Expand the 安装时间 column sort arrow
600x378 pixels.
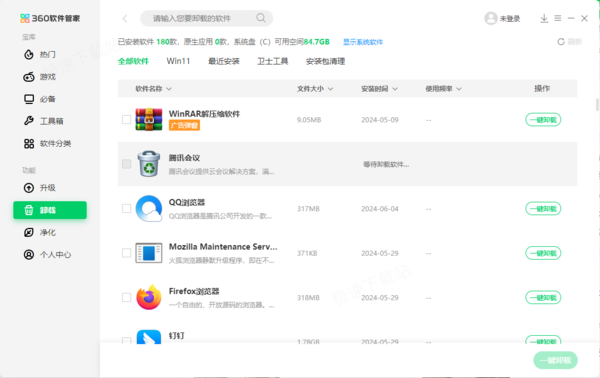[395, 89]
